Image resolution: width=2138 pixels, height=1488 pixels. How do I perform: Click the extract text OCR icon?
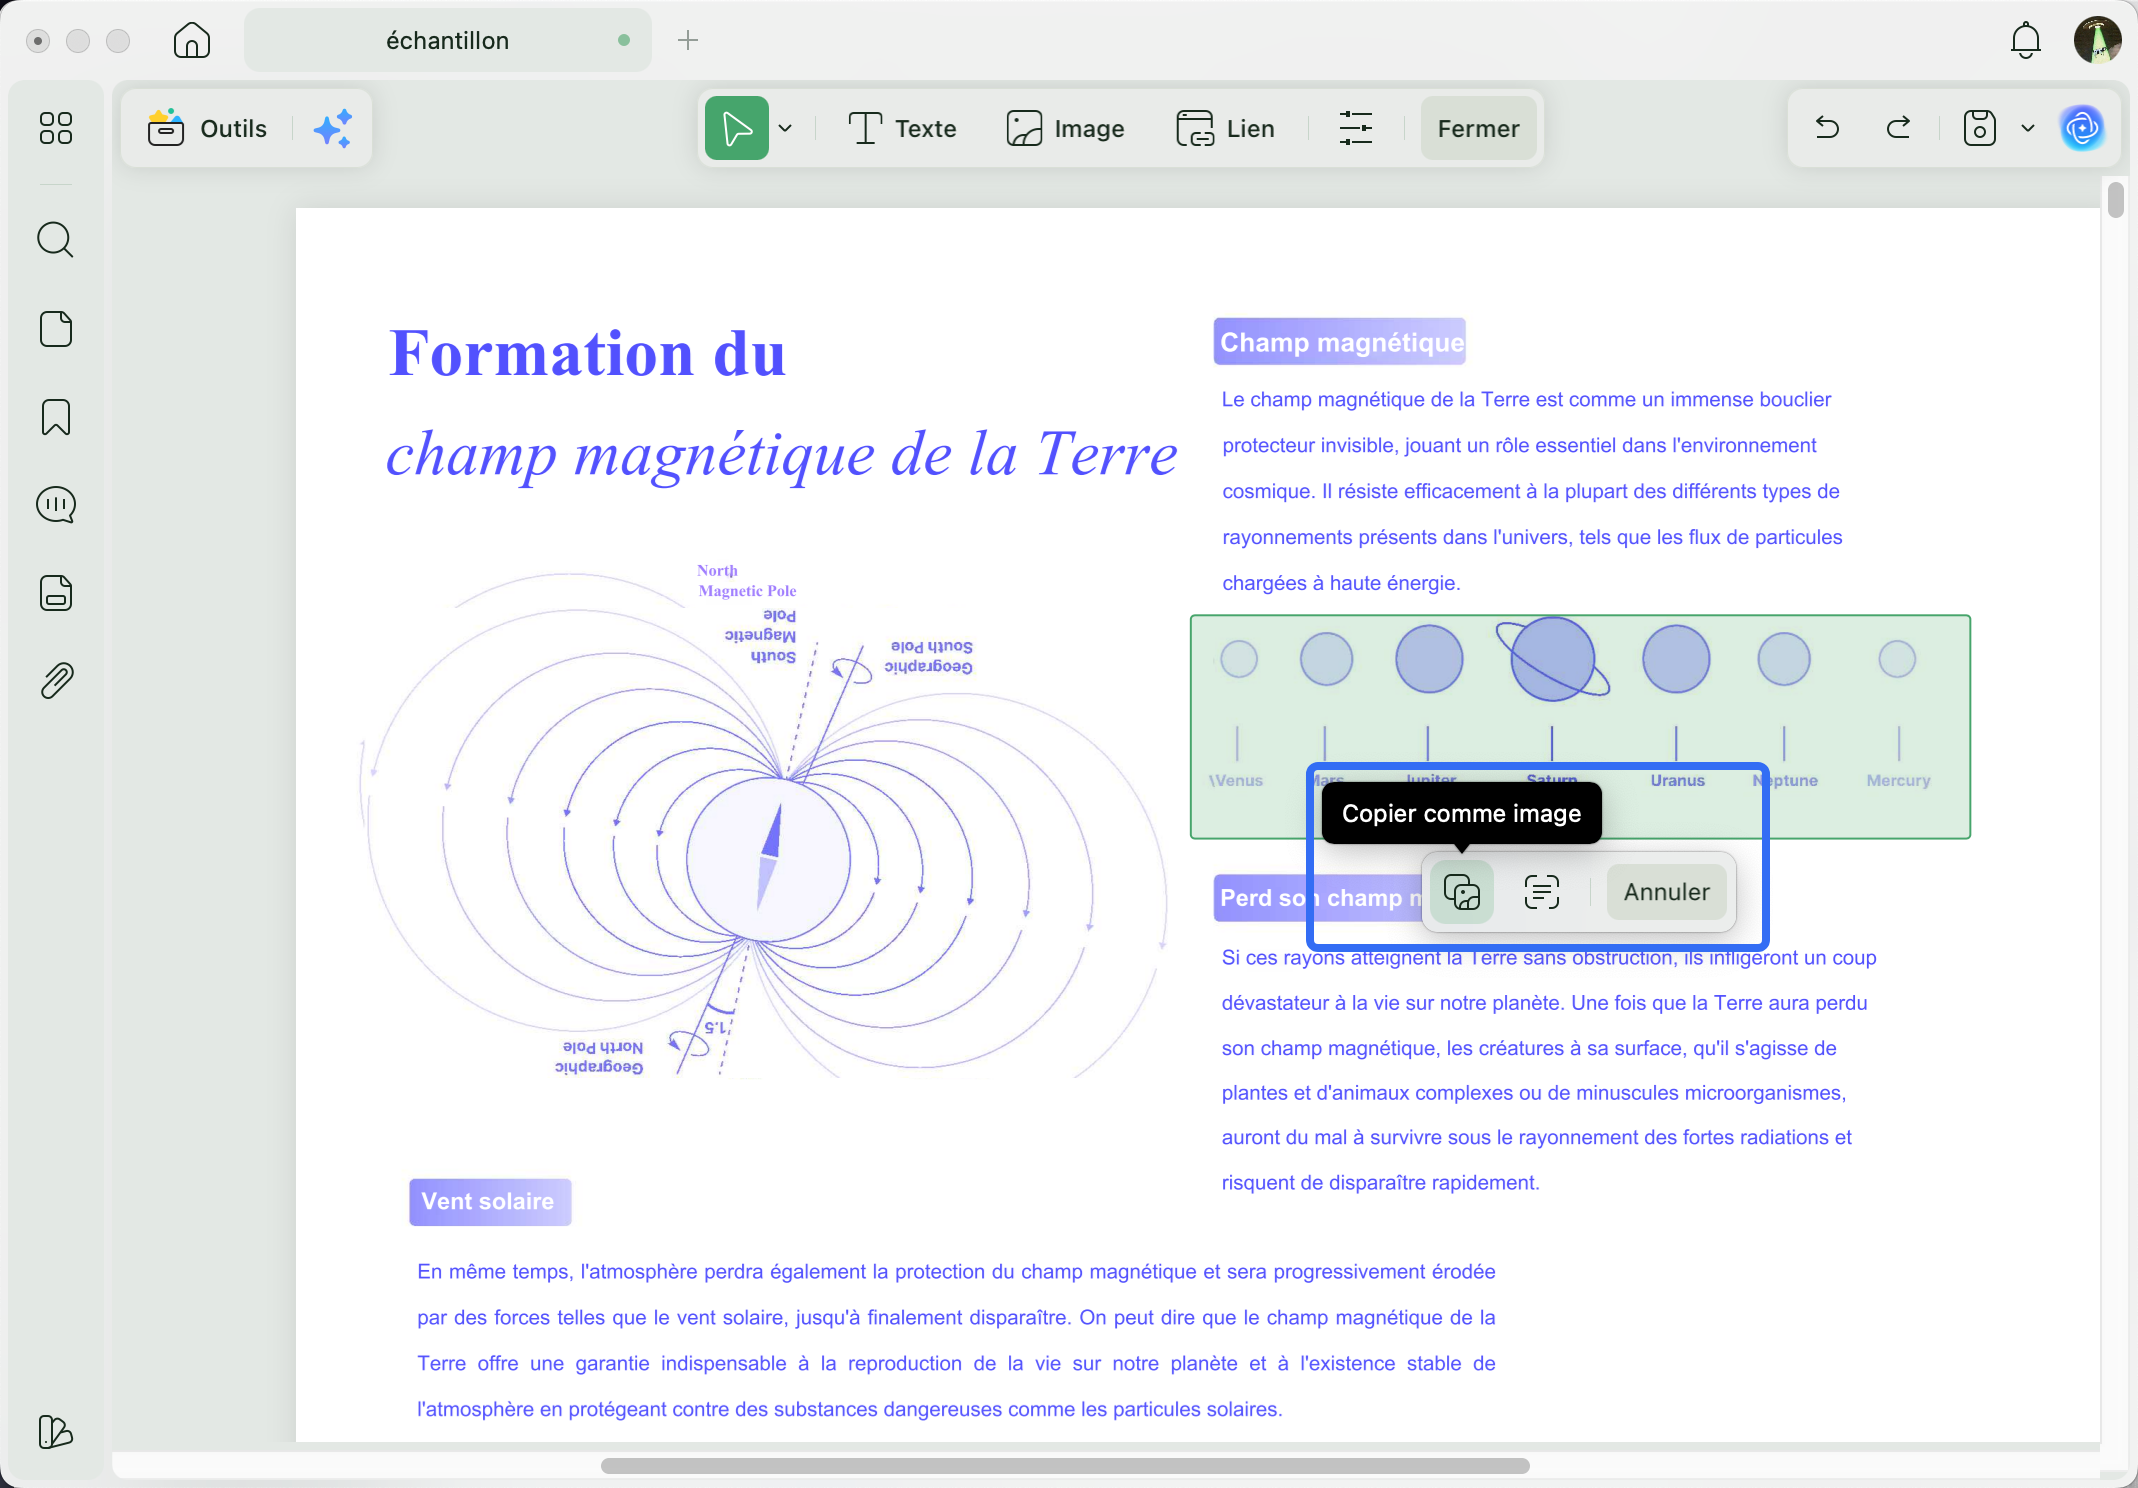1542,892
